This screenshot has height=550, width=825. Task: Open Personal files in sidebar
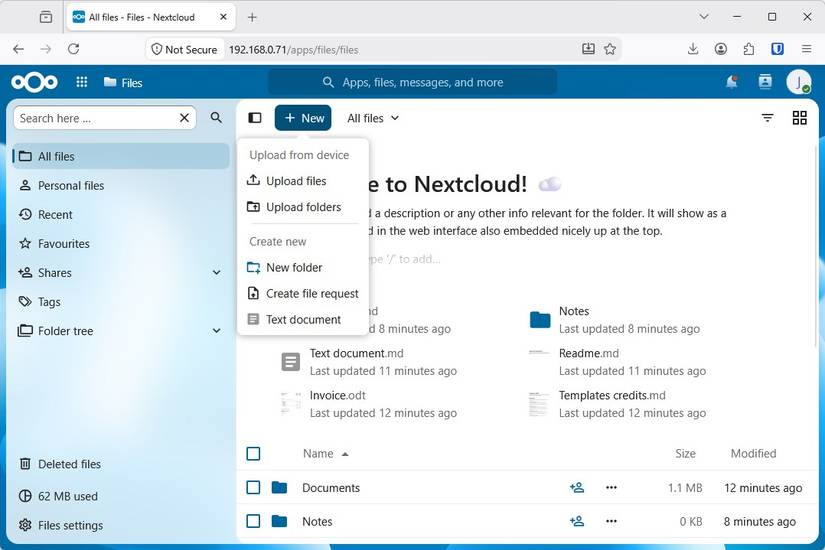coord(121,185)
